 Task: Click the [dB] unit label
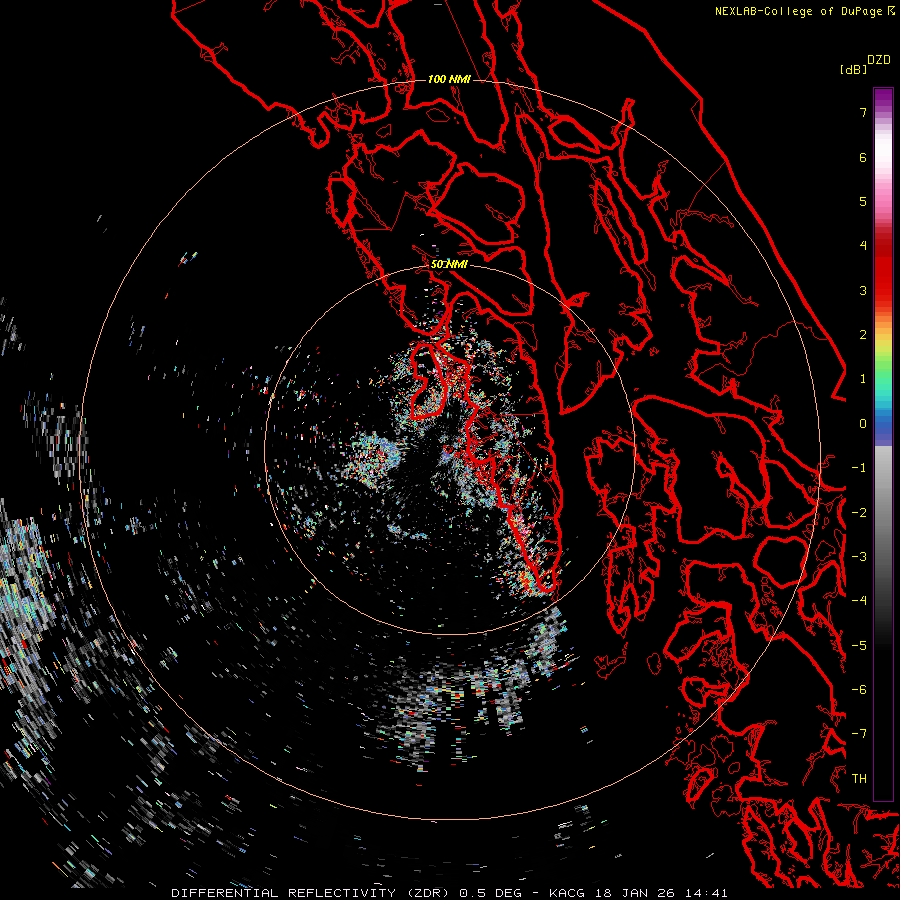(853, 69)
